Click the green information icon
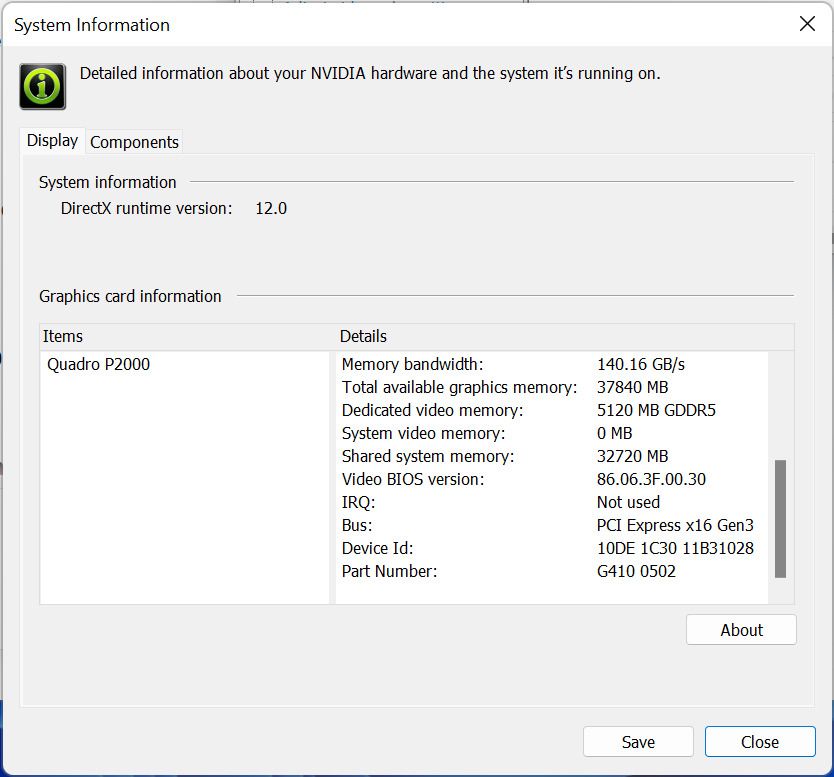Screen dimensions: 834x777 [43, 86]
